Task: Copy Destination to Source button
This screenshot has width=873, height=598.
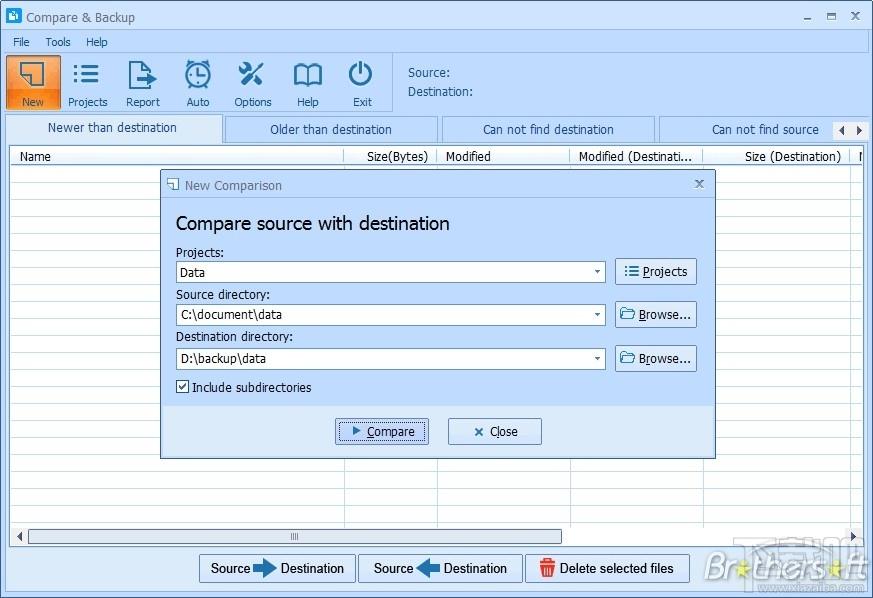Action: 440,568
